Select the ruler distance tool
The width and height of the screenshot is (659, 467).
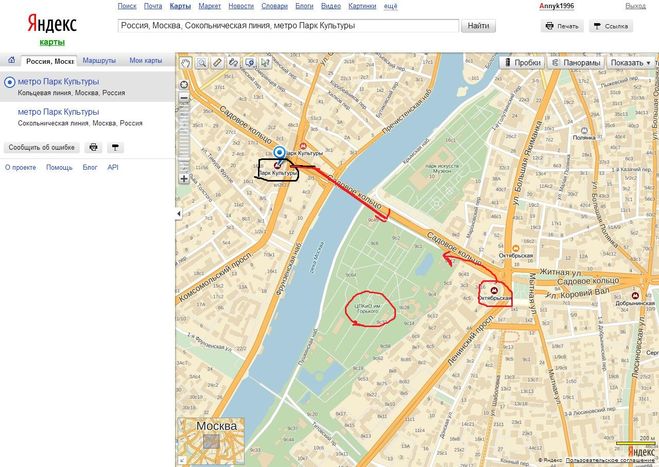pyautogui.click(x=217, y=63)
